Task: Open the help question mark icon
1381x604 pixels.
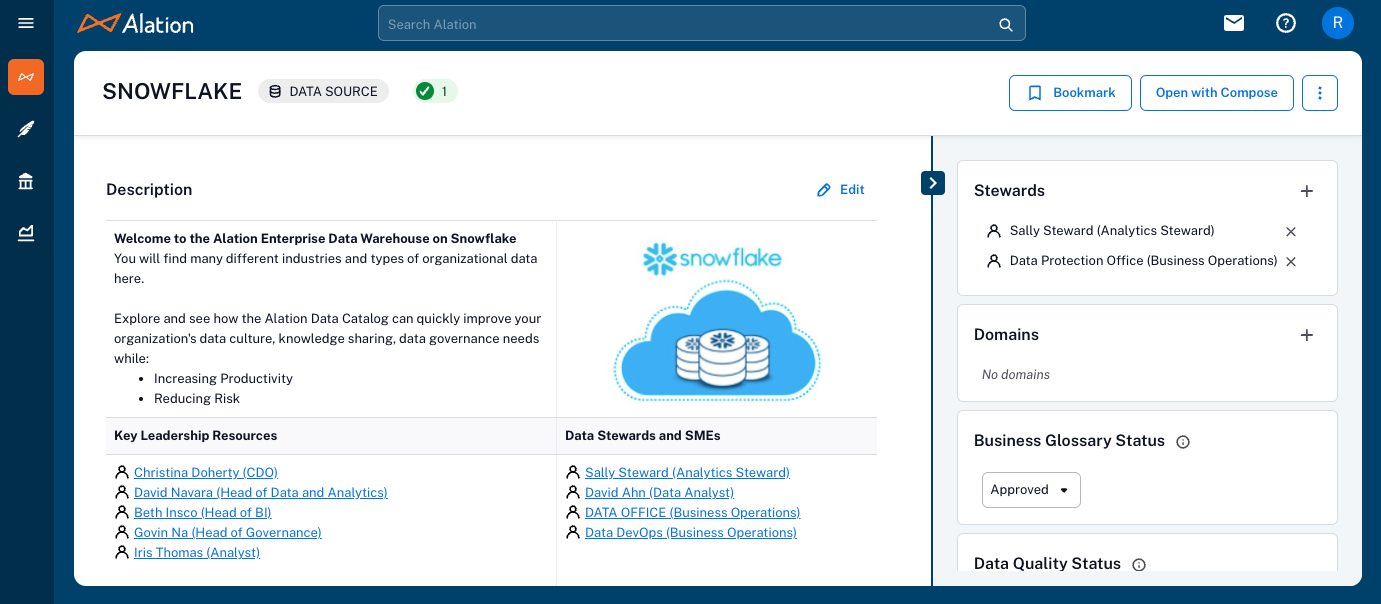Action: pos(1286,23)
